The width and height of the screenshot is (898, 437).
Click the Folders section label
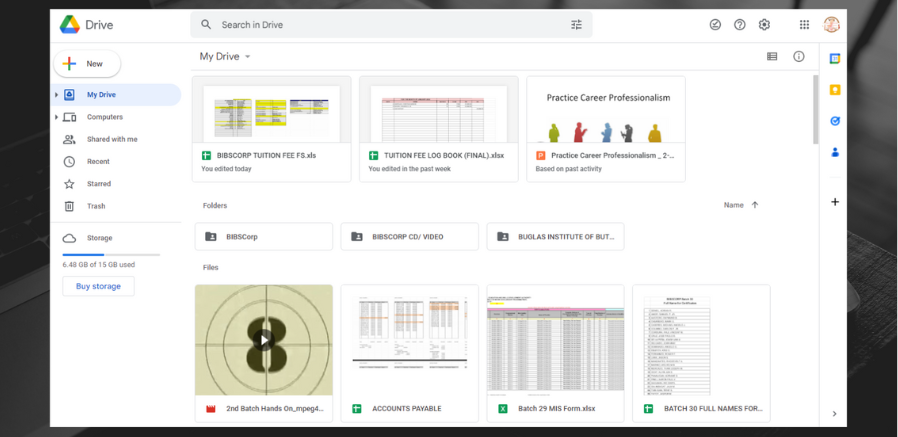pos(215,206)
